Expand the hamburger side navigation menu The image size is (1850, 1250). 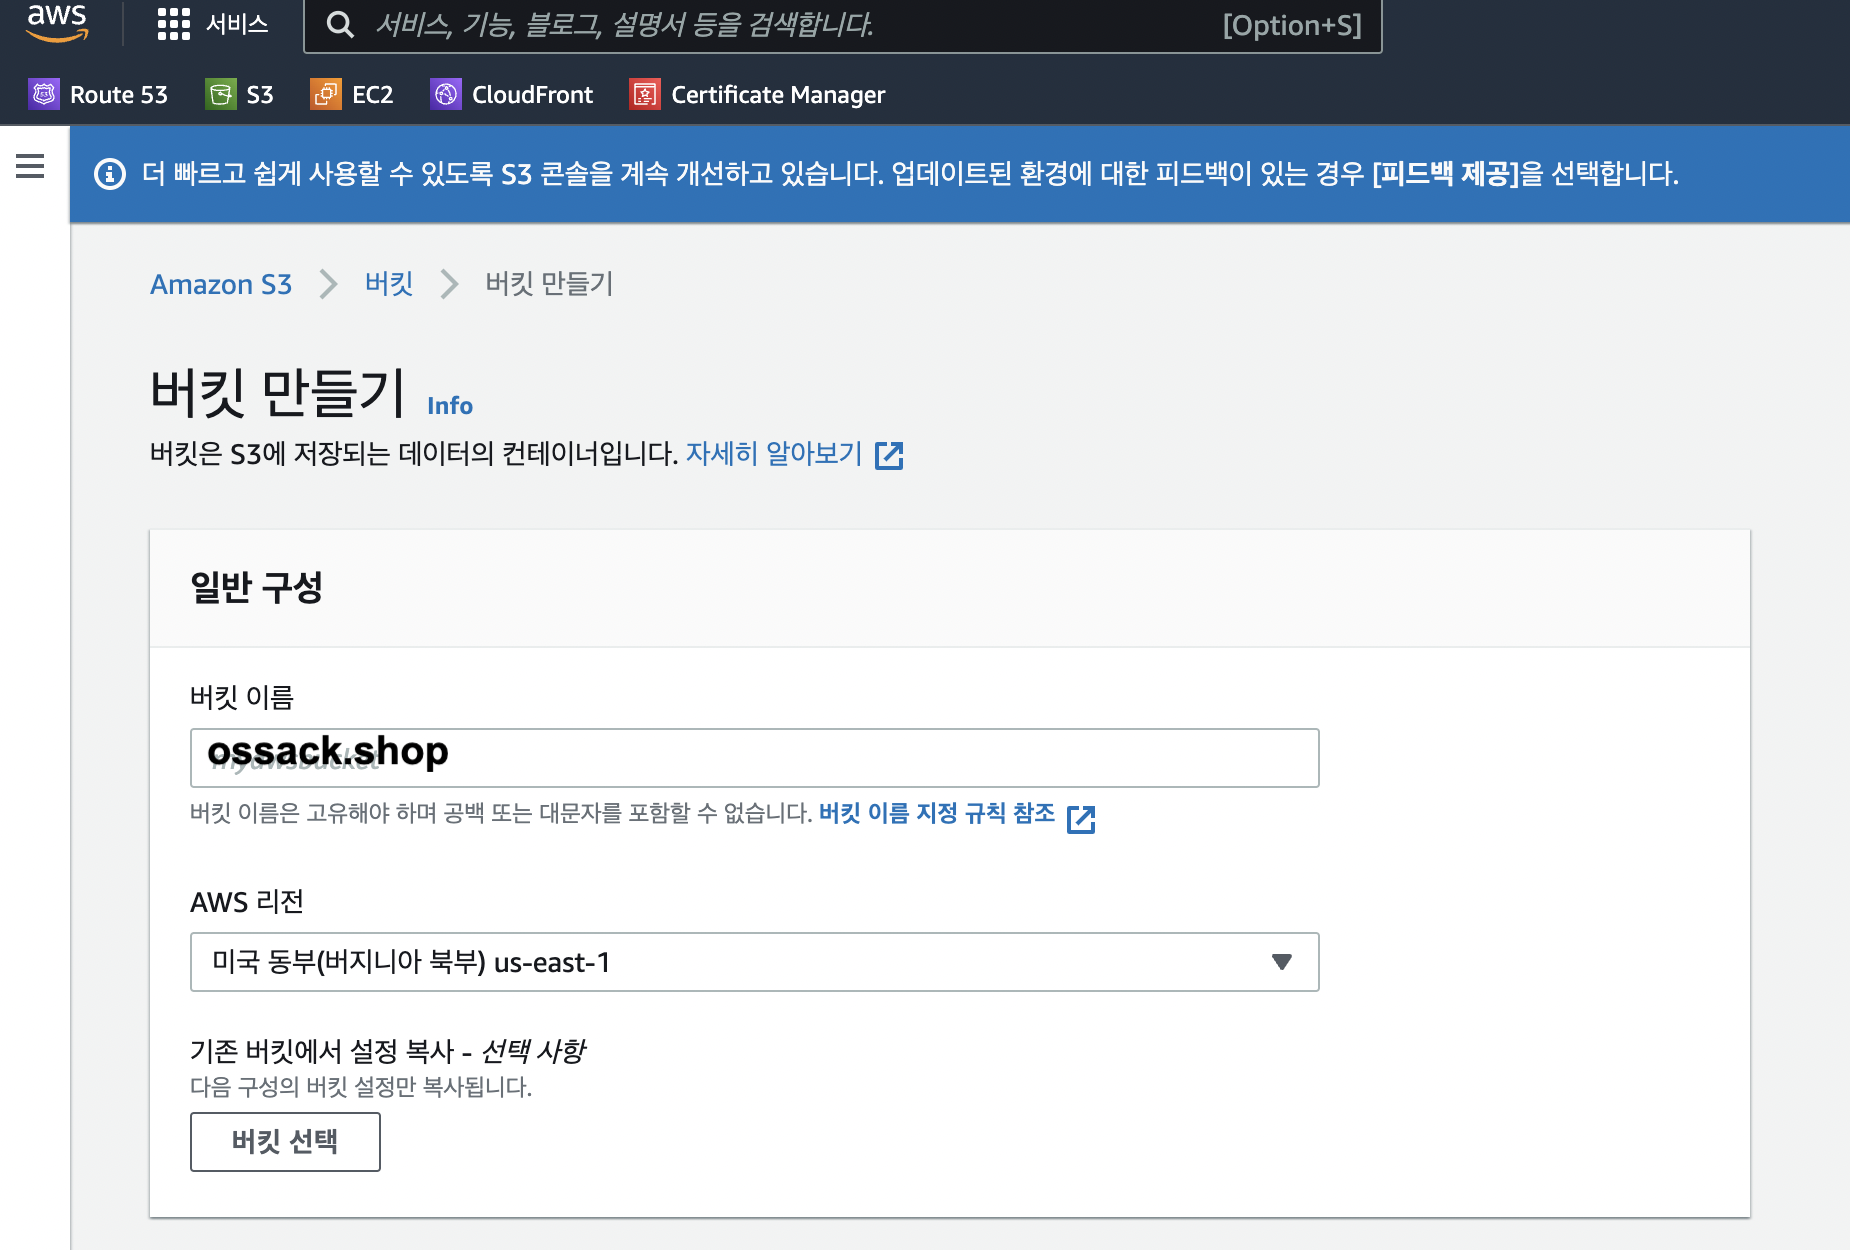coord(30,166)
